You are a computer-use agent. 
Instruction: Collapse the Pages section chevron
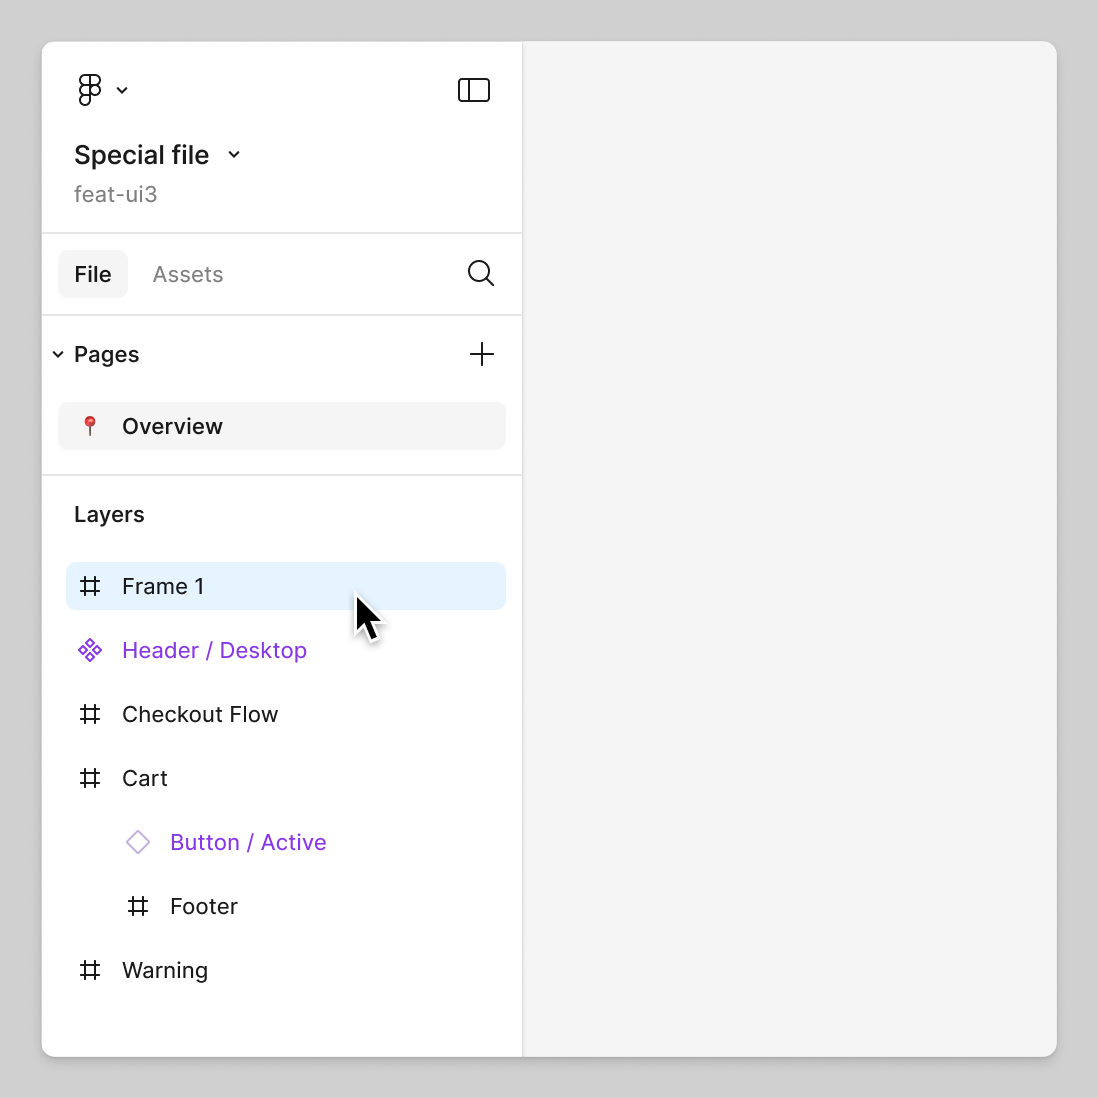pos(58,355)
